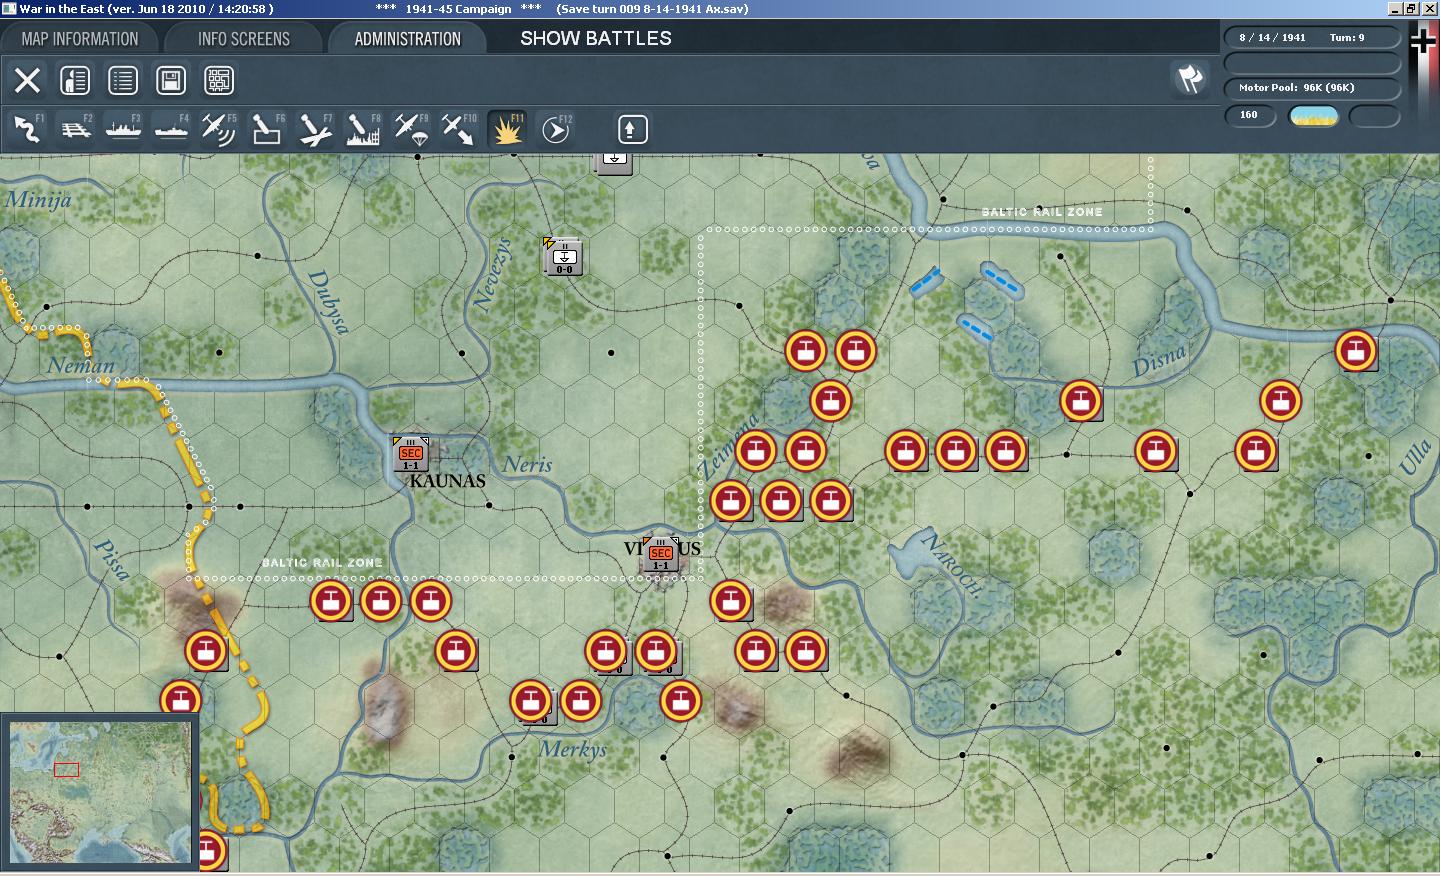Switch to the Map Information tab
This screenshot has width=1440, height=876.
(80, 39)
